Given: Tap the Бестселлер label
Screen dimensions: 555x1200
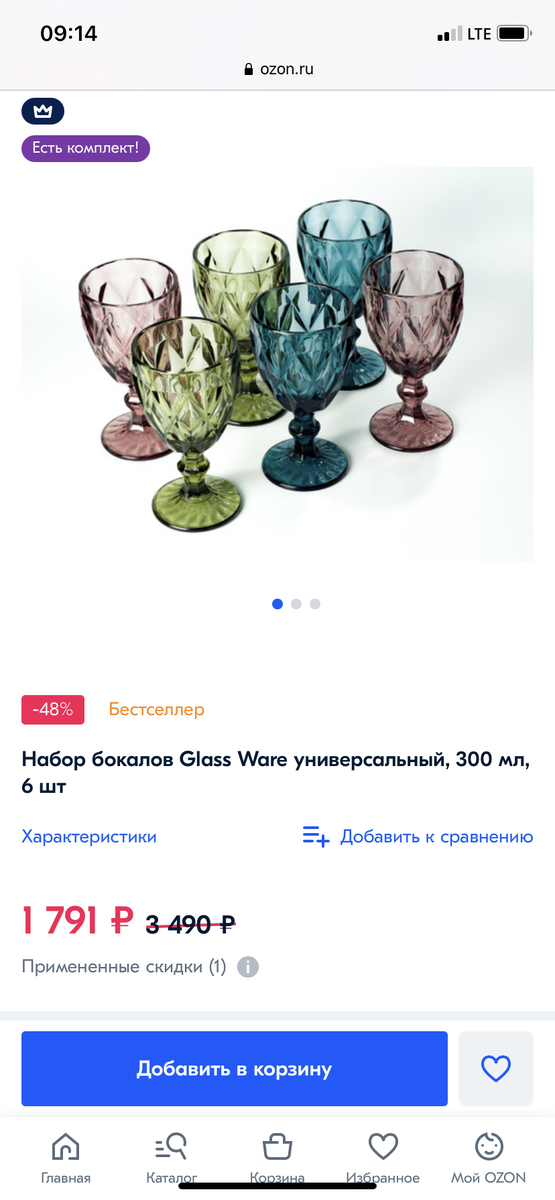Looking at the screenshot, I should tap(156, 709).
